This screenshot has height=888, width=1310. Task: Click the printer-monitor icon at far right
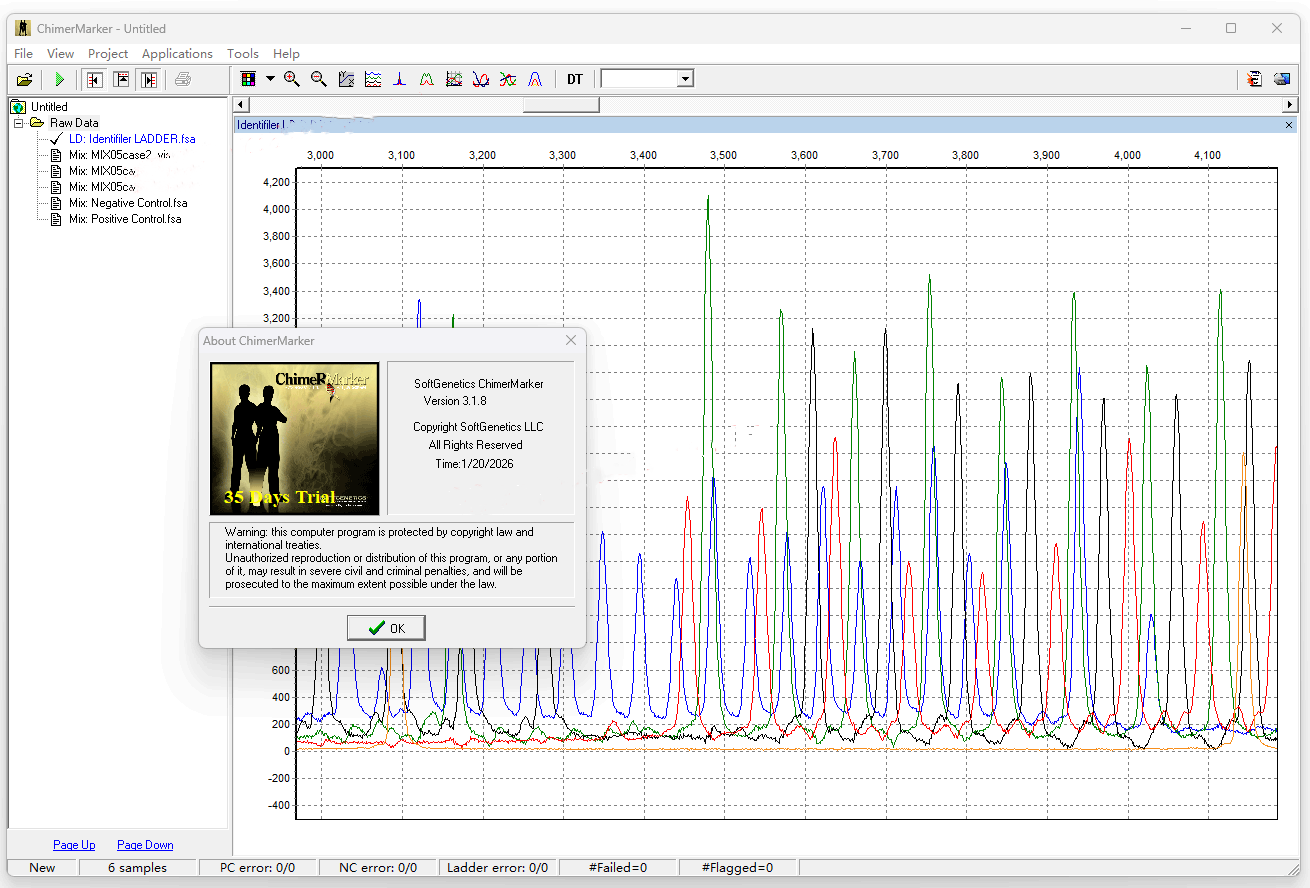(1283, 79)
